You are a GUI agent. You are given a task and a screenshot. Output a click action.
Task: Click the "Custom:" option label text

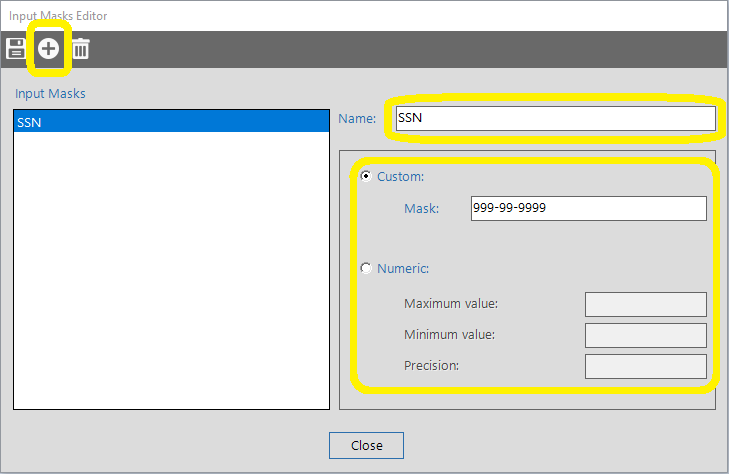[400, 176]
